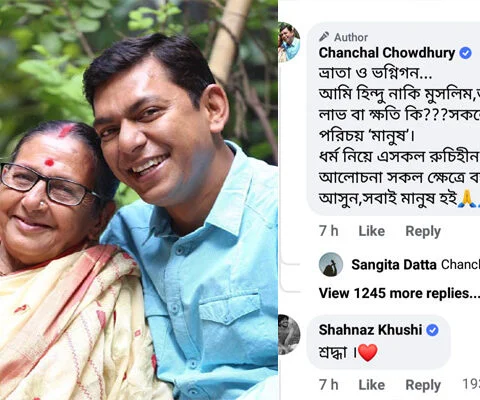Open Sangita Datta's avatar thumbnail
480x400 pixels.
tap(331, 264)
